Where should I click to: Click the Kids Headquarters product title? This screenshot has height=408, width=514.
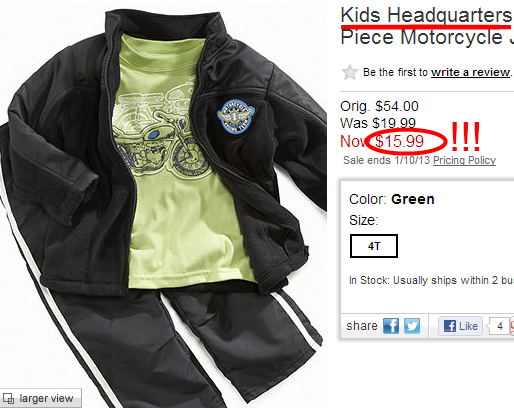[x=427, y=26]
